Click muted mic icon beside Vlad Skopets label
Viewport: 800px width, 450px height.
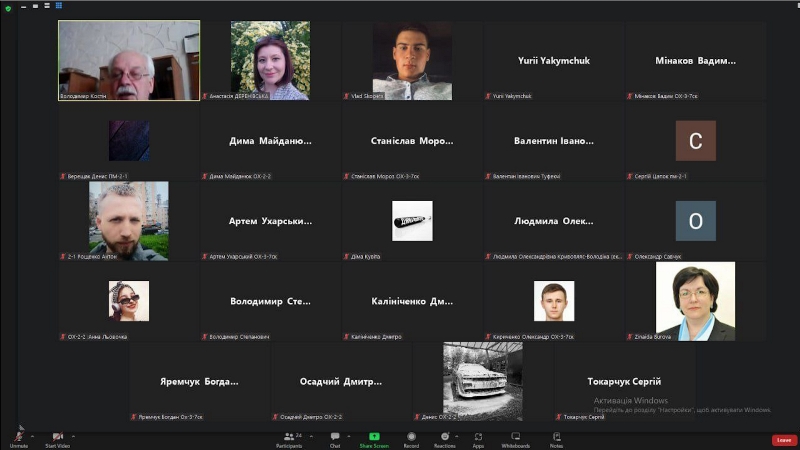[x=346, y=96]
